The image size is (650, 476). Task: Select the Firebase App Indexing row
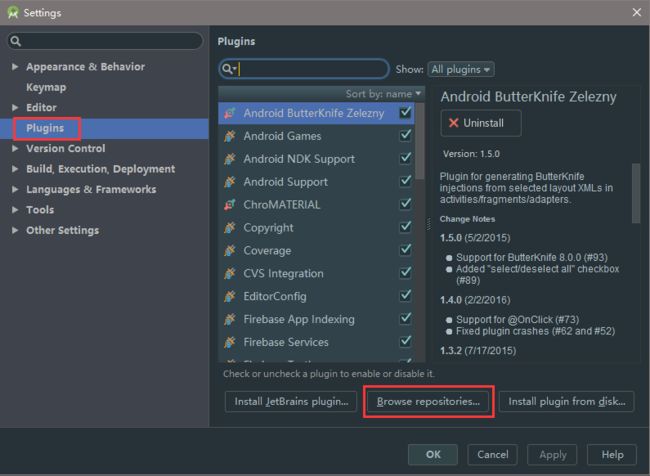316,319
